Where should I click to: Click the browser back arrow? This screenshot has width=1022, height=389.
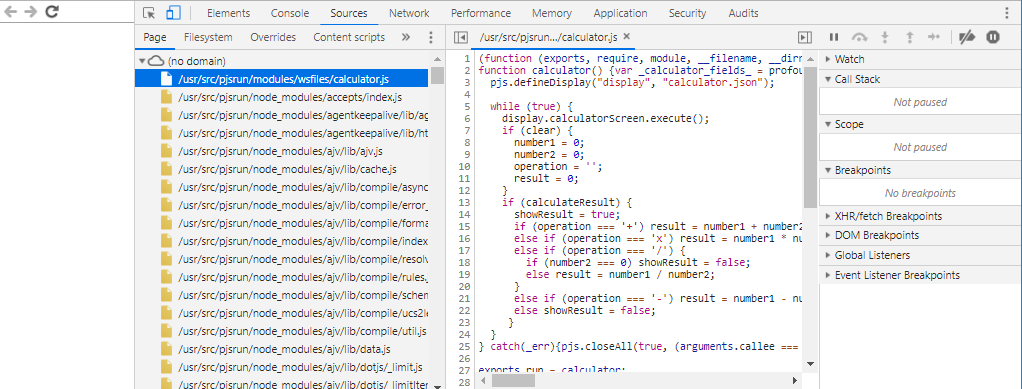click(11, 12)
